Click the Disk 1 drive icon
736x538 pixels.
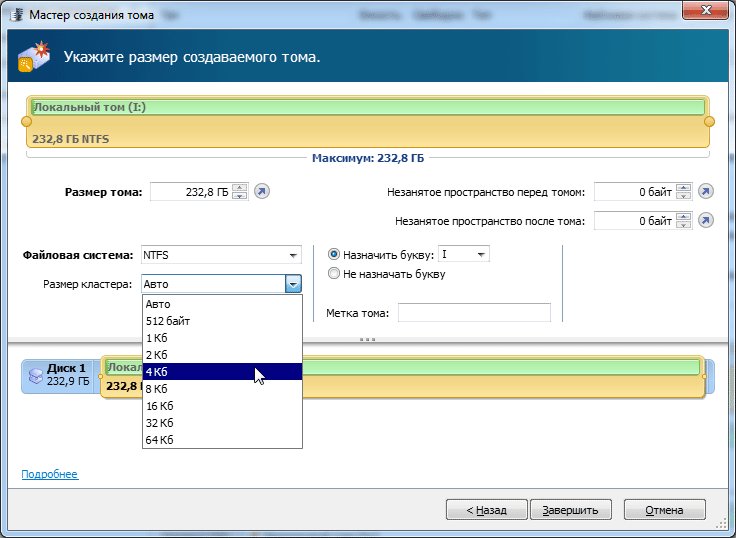[x=35, y=375]
